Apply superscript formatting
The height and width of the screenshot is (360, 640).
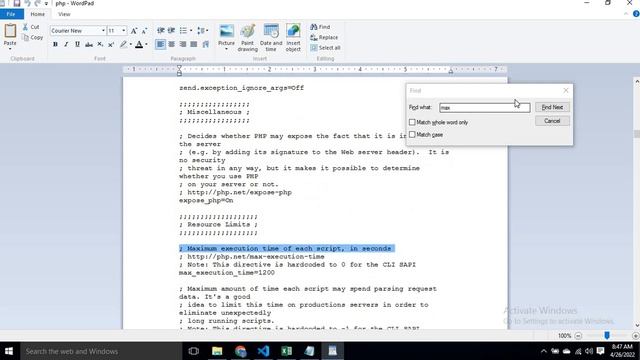click(111, 44)
